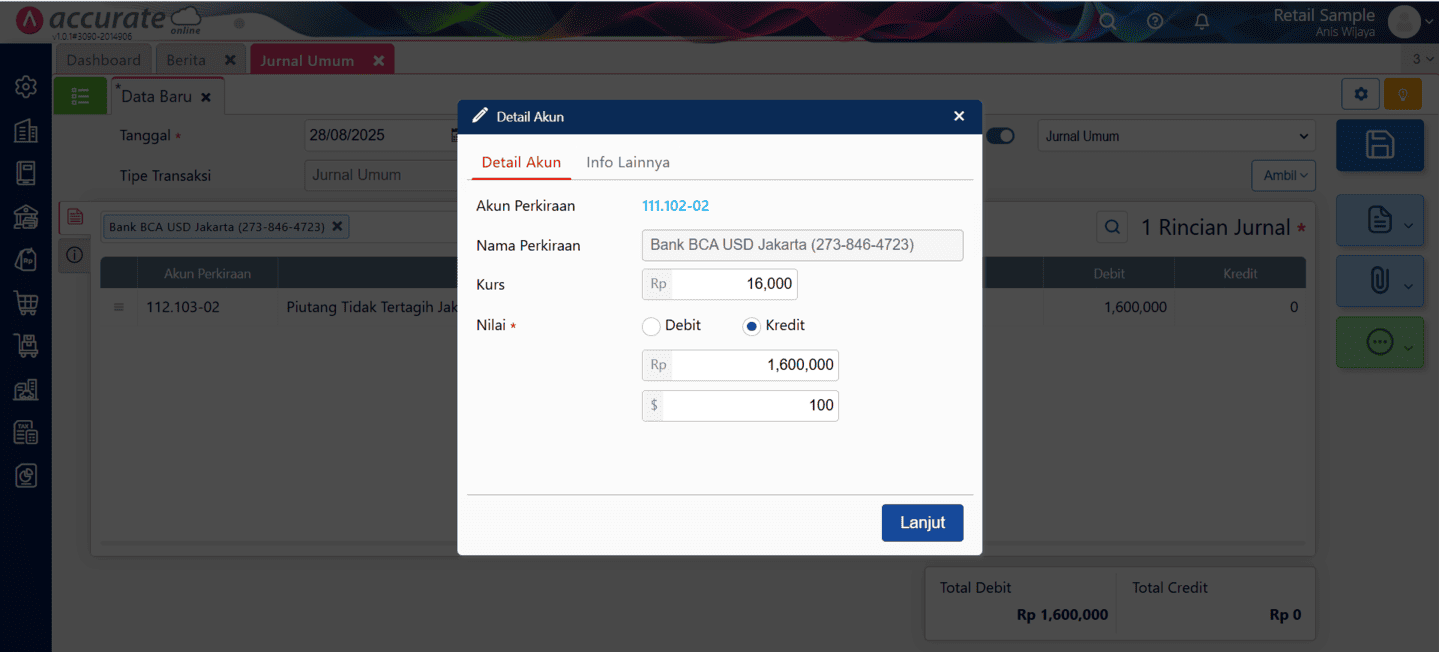Click the Lanjut button
Viewport: 1439px width, 652px height.
(x=922, y=523)
